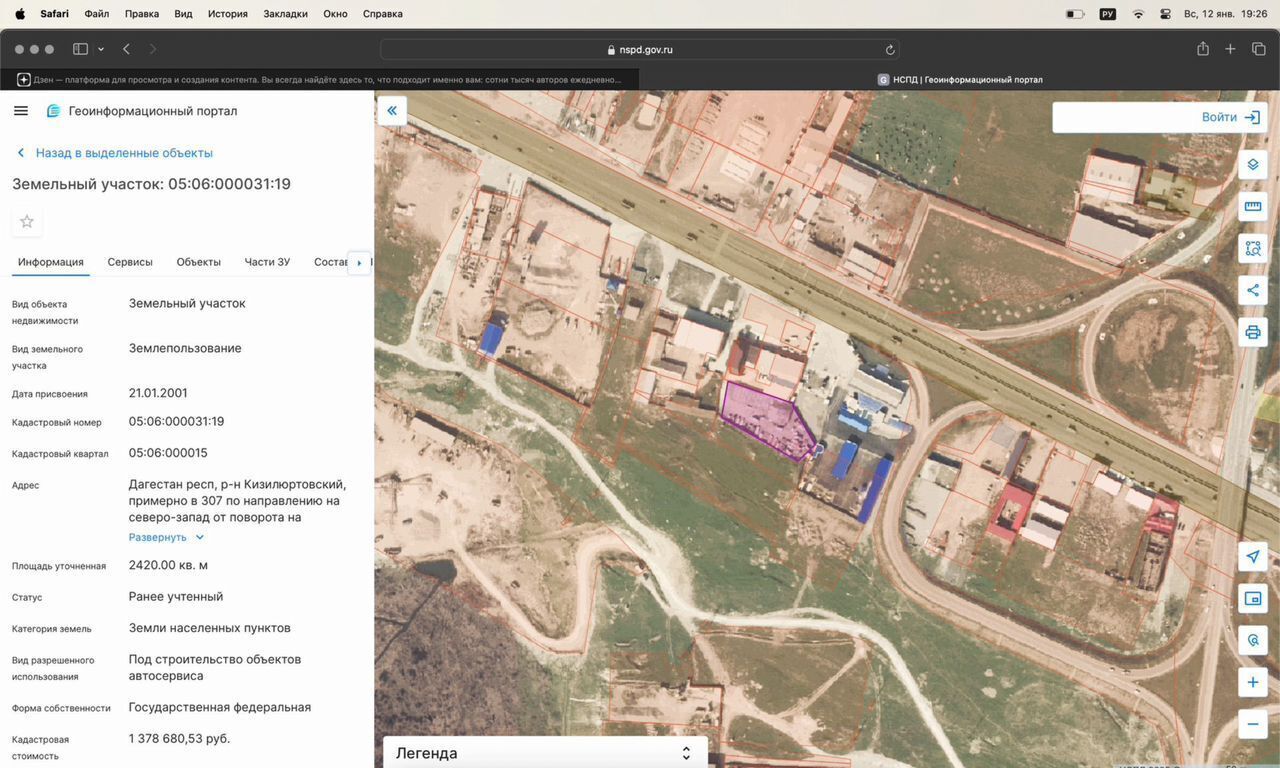1280x768 pixels.
Task: Click the status value Ранее учтенный
Action: pos(176,596)
